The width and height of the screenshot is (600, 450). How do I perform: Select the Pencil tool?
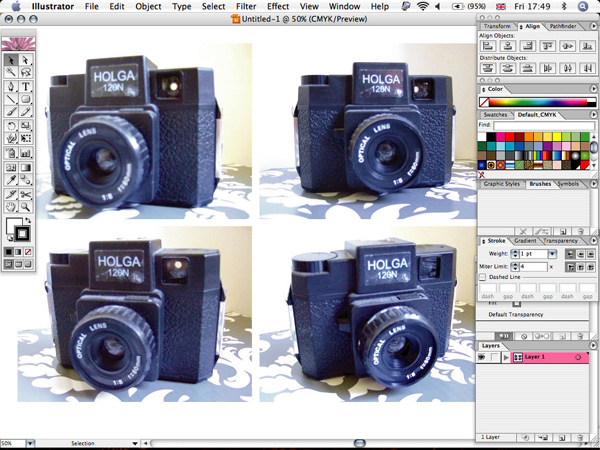[x=25, y=112]
